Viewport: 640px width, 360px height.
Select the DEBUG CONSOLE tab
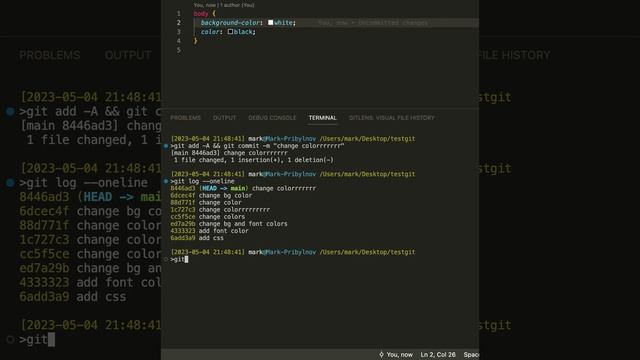tap(272, 118)
